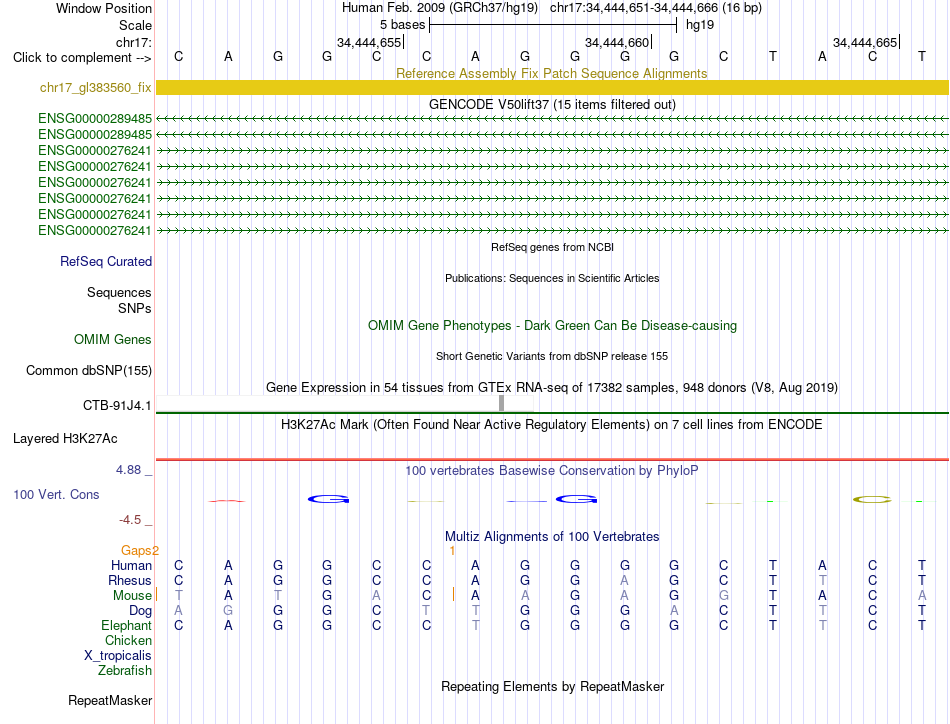Click the 'Elephant' species label

[x=126, y=625]
